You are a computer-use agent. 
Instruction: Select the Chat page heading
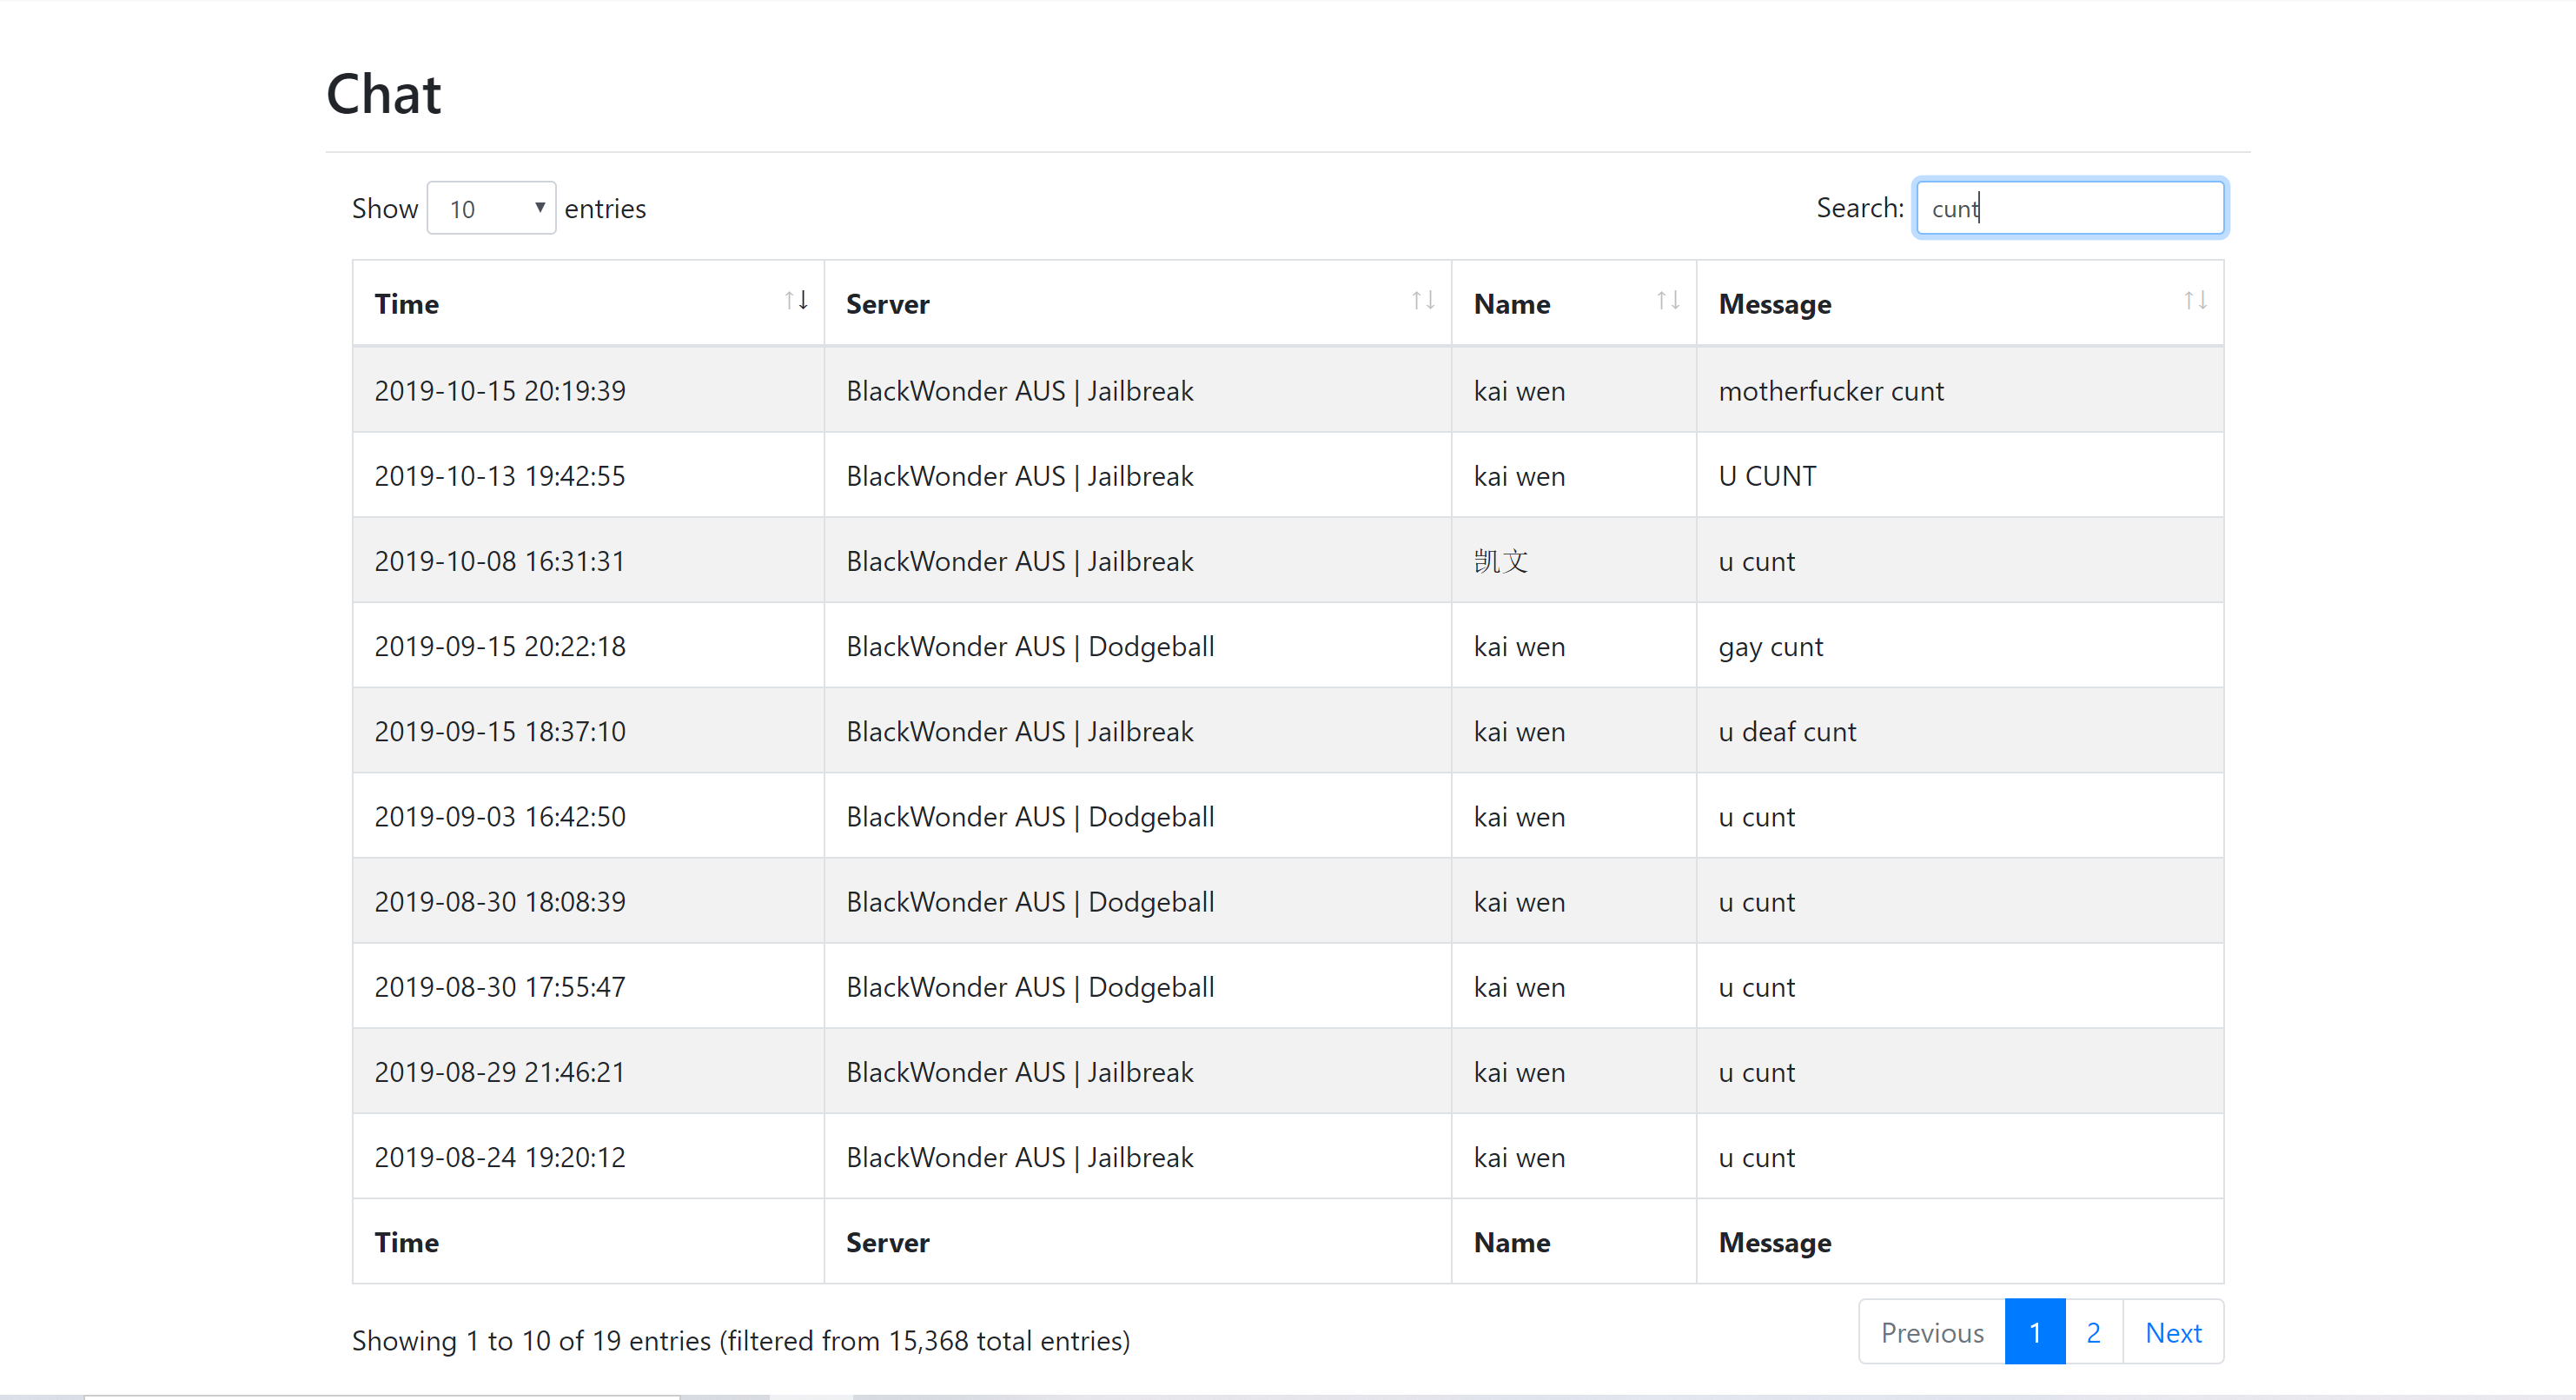point(384,94)
